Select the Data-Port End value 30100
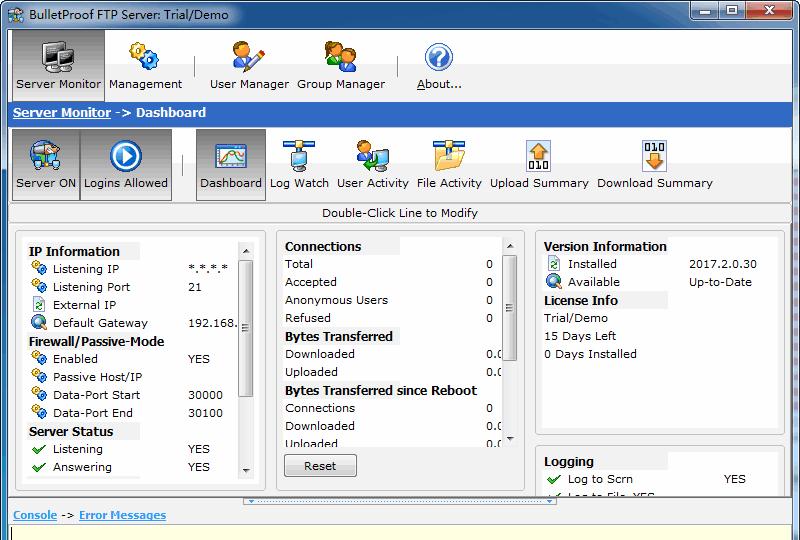Viewport: 800px width, 540px height. (205, 412)
